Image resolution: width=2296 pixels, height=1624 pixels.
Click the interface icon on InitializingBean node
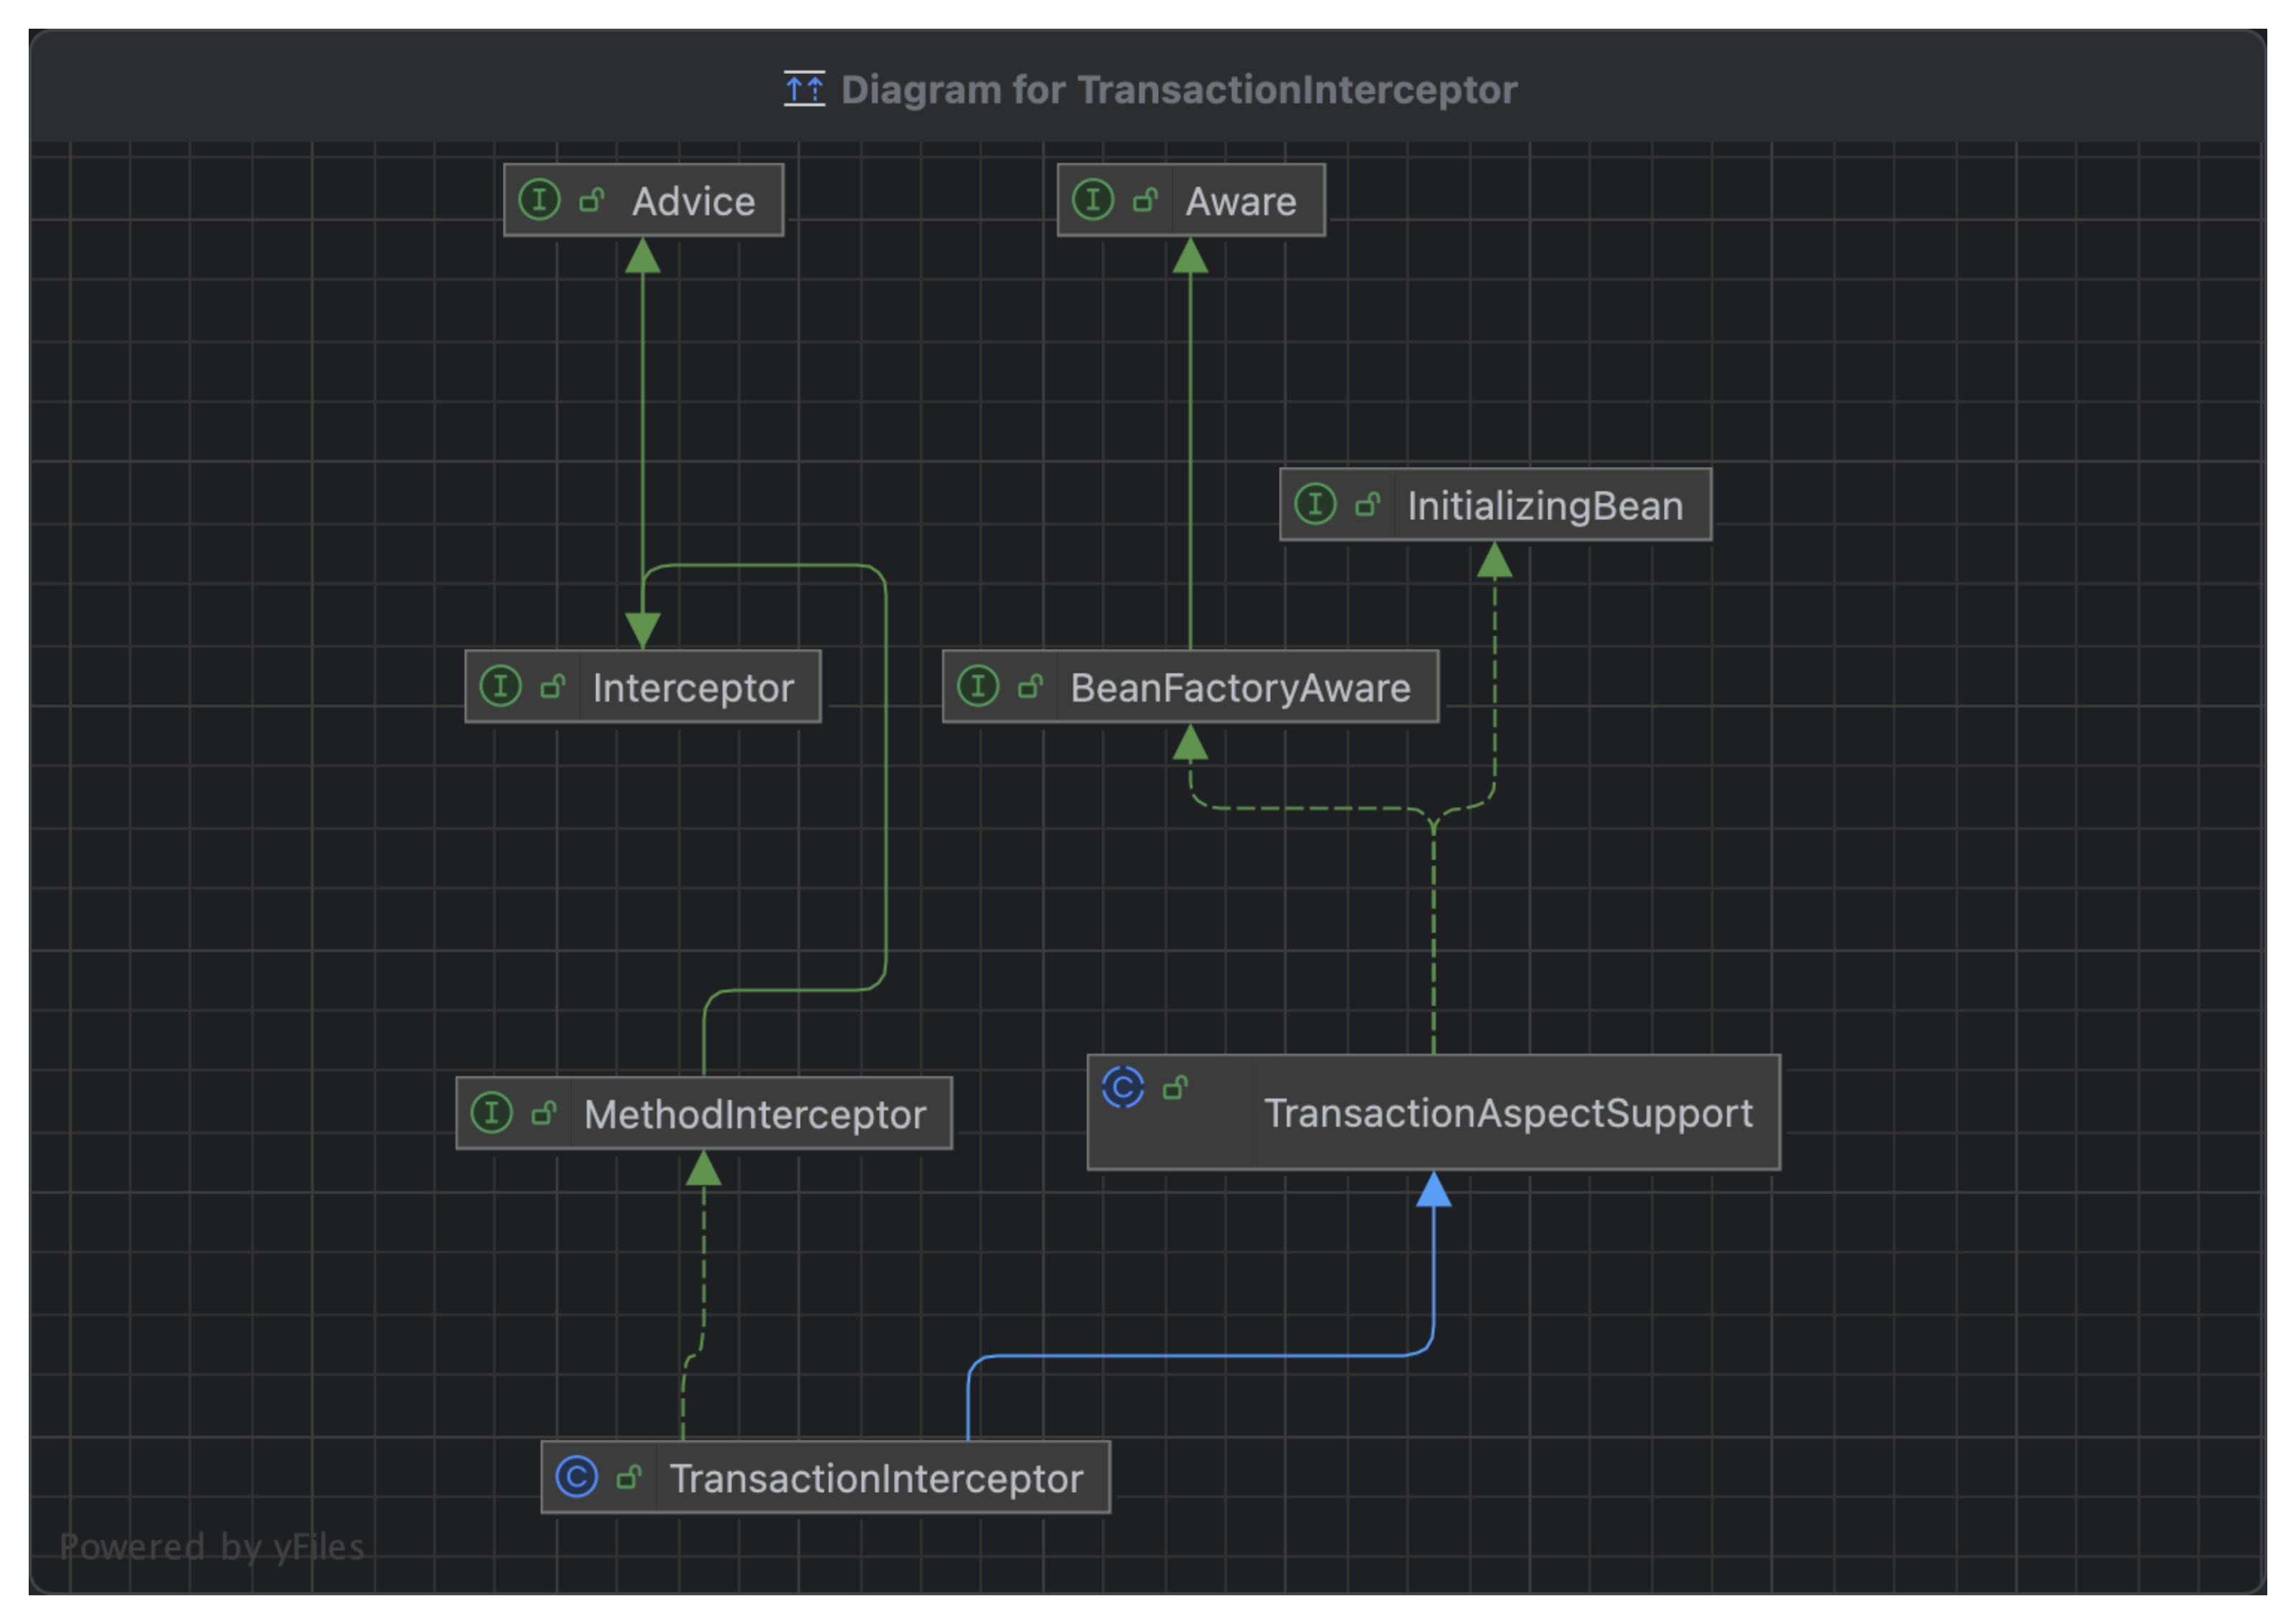point(1315,504)
